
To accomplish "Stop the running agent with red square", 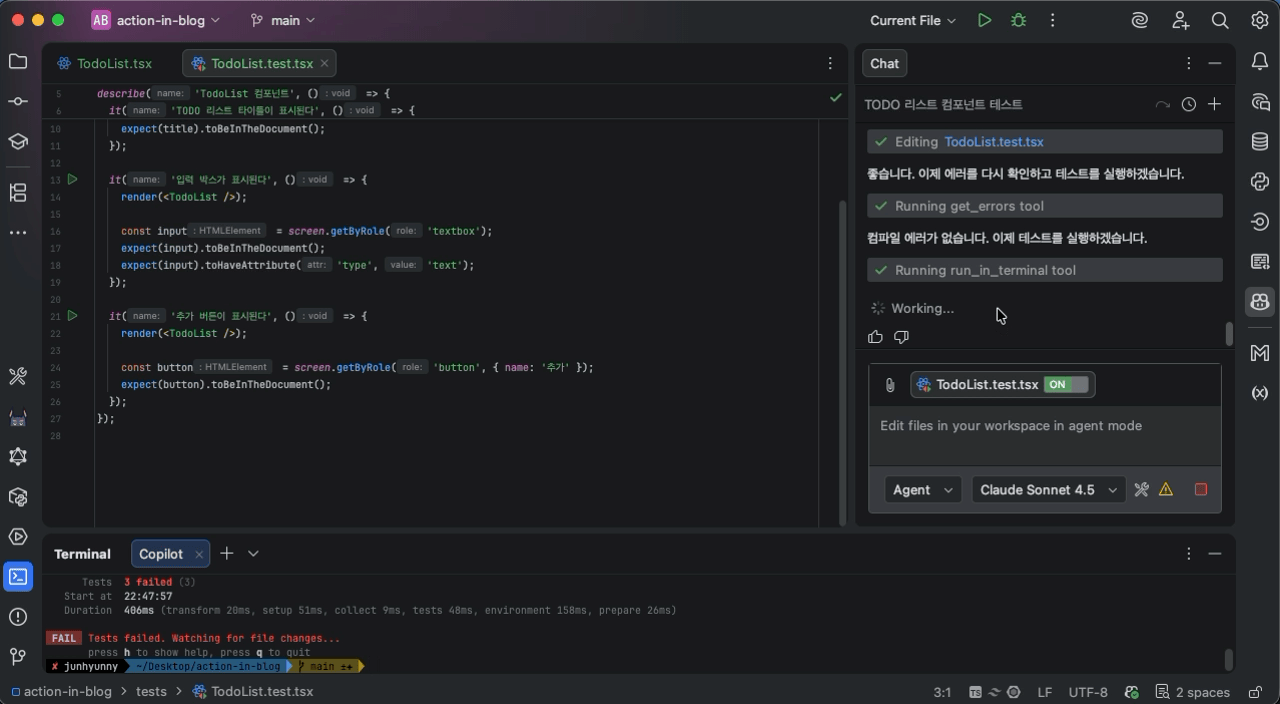I will [x=1201, y=489].
